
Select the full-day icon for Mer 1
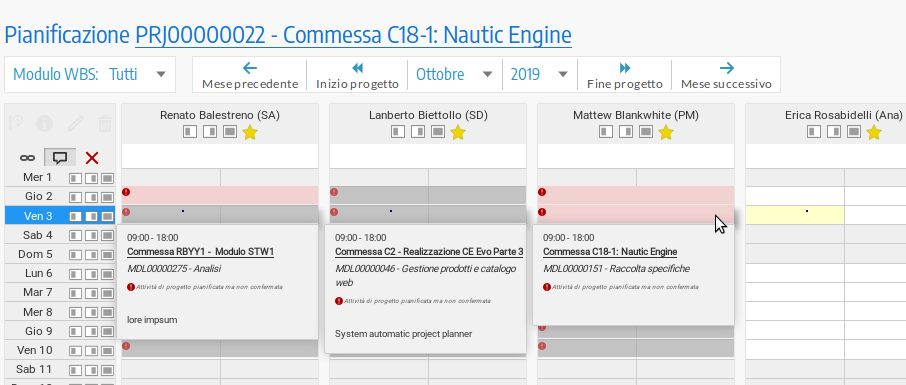[x=107, y=177]
